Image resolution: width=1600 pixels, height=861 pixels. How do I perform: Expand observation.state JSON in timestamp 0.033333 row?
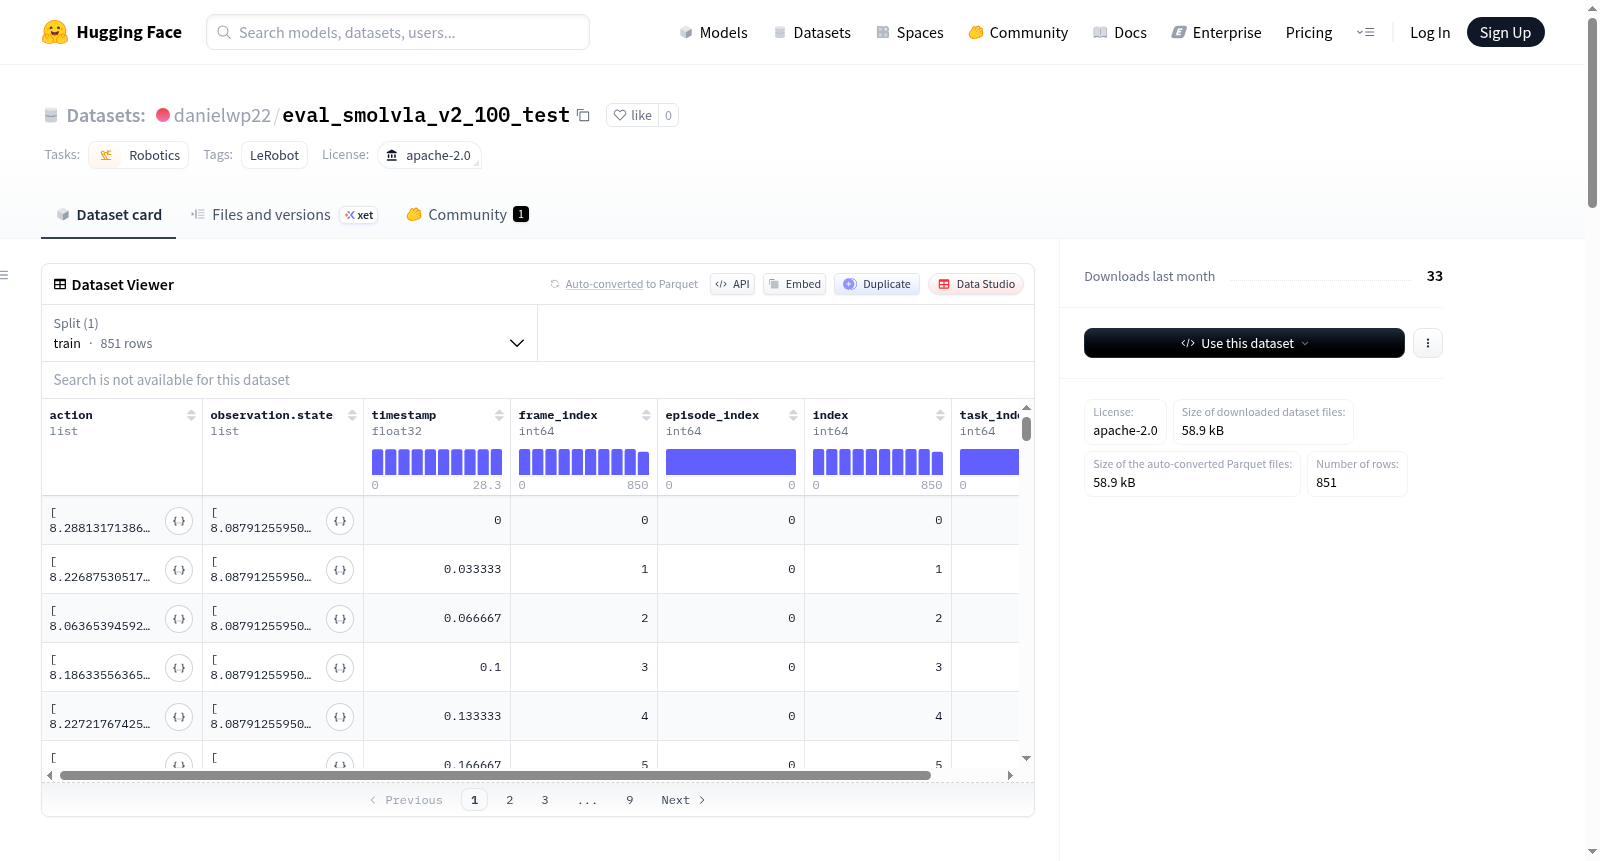coord(340,570)
